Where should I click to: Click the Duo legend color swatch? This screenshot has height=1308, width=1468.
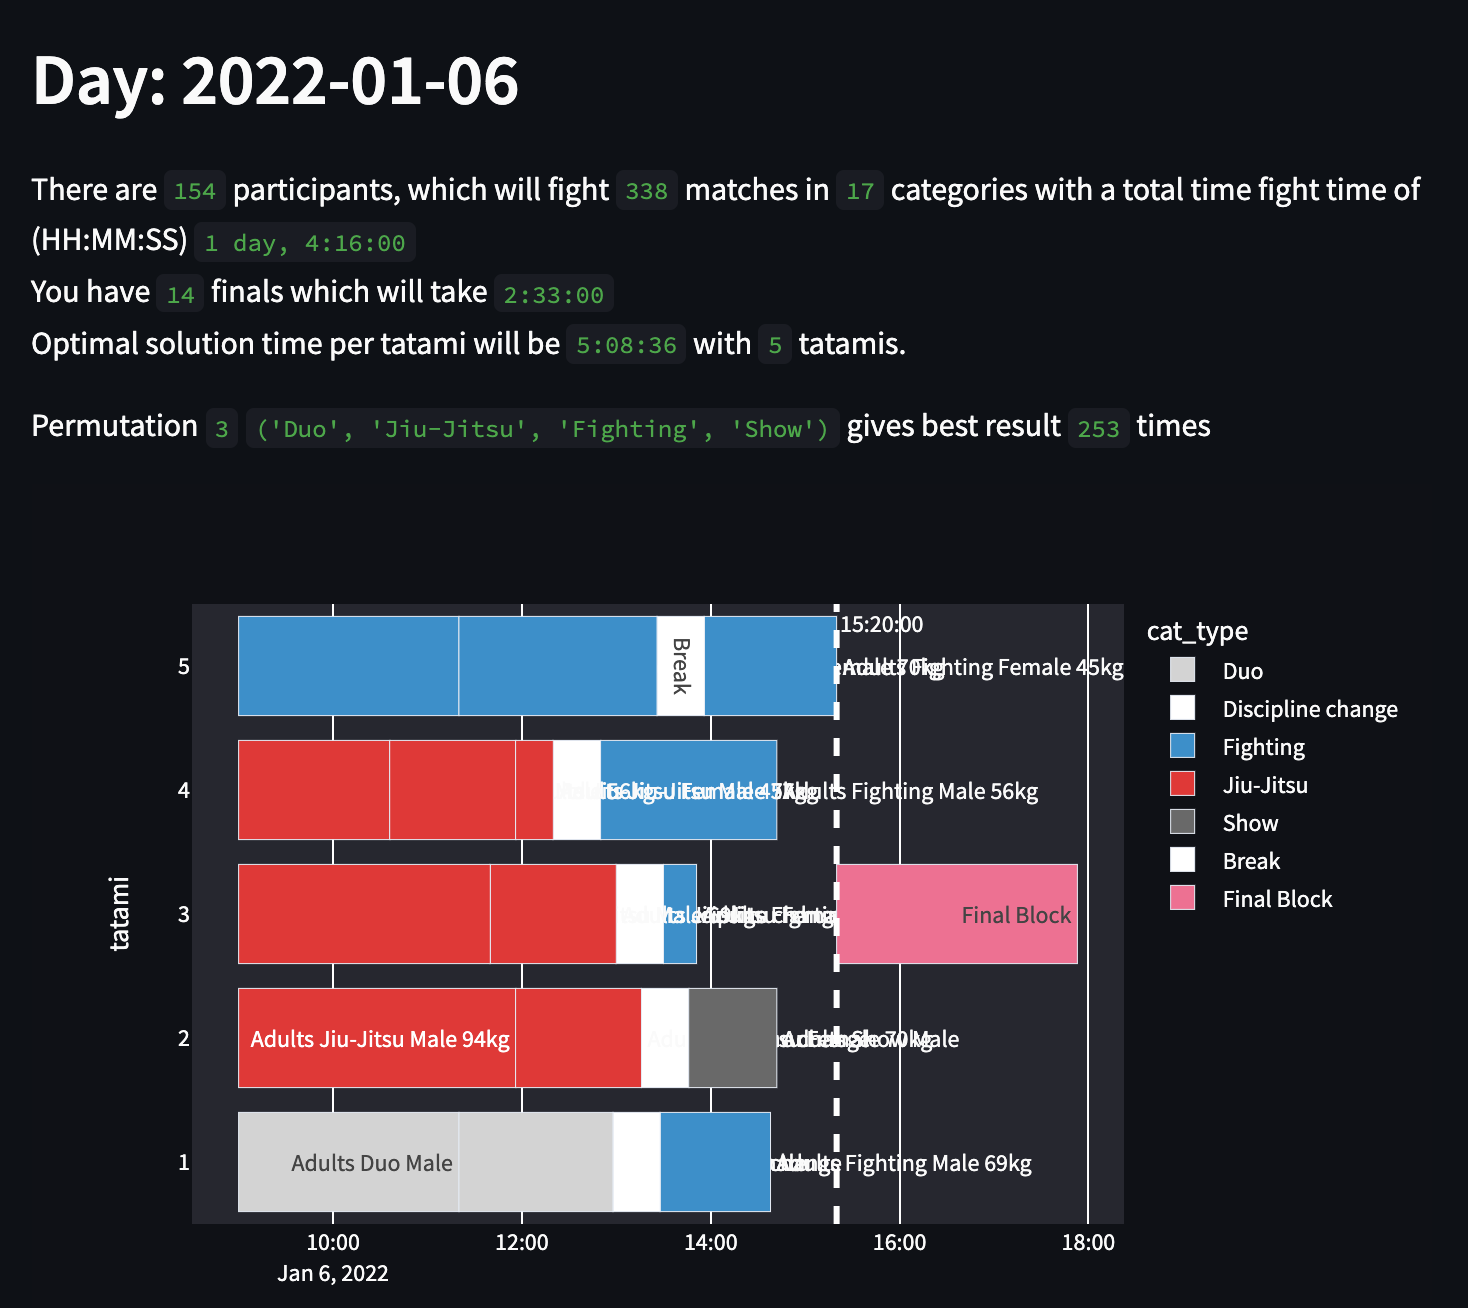[1182, 670]
